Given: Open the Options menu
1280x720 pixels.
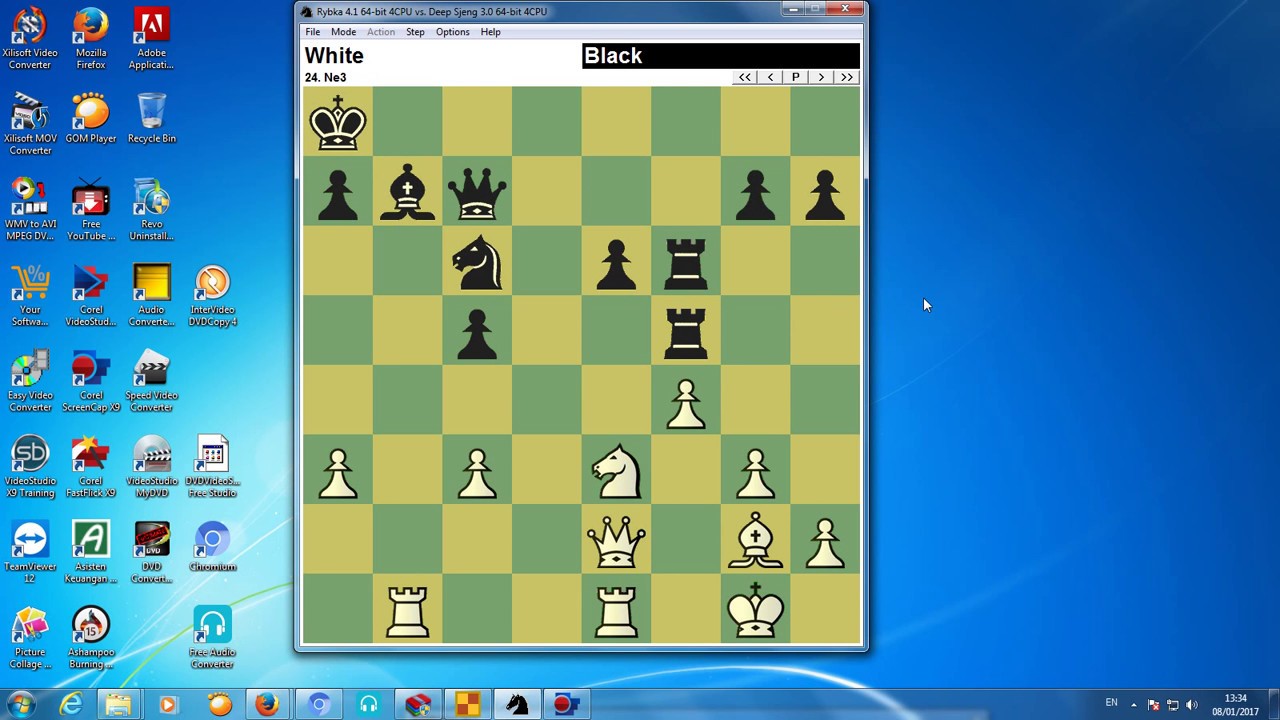Looking at the screenshot, I should tap(452, 32).
